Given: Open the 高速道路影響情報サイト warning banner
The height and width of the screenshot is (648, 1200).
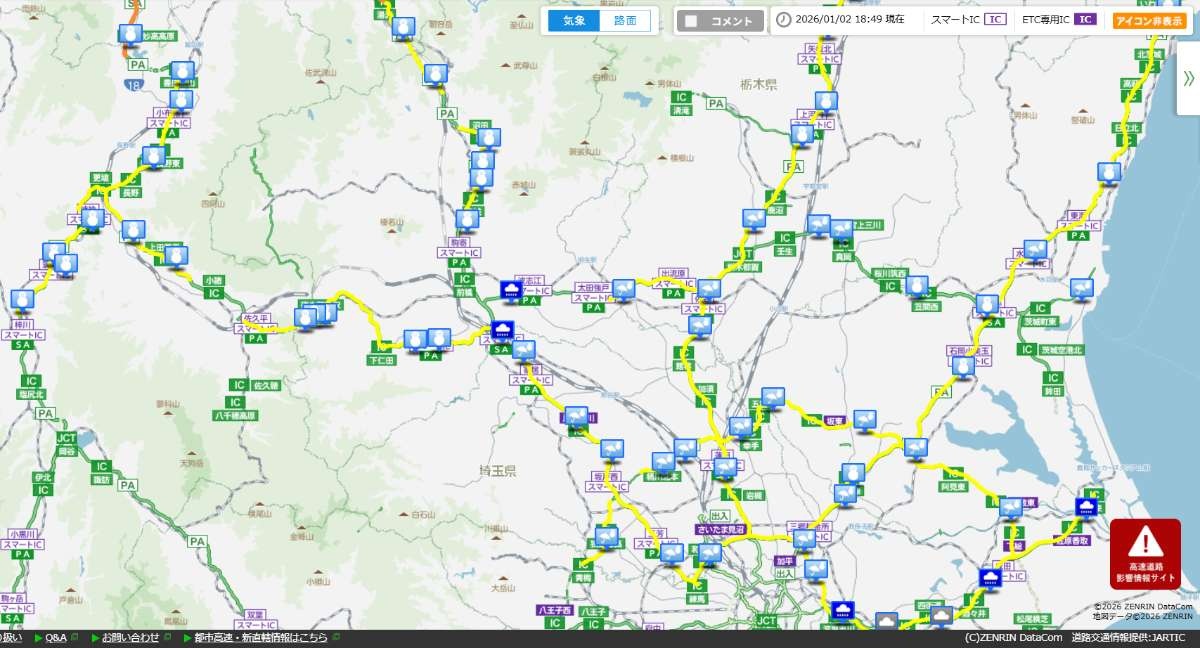Looking at the screenshot, I should tap(1145, 553).
